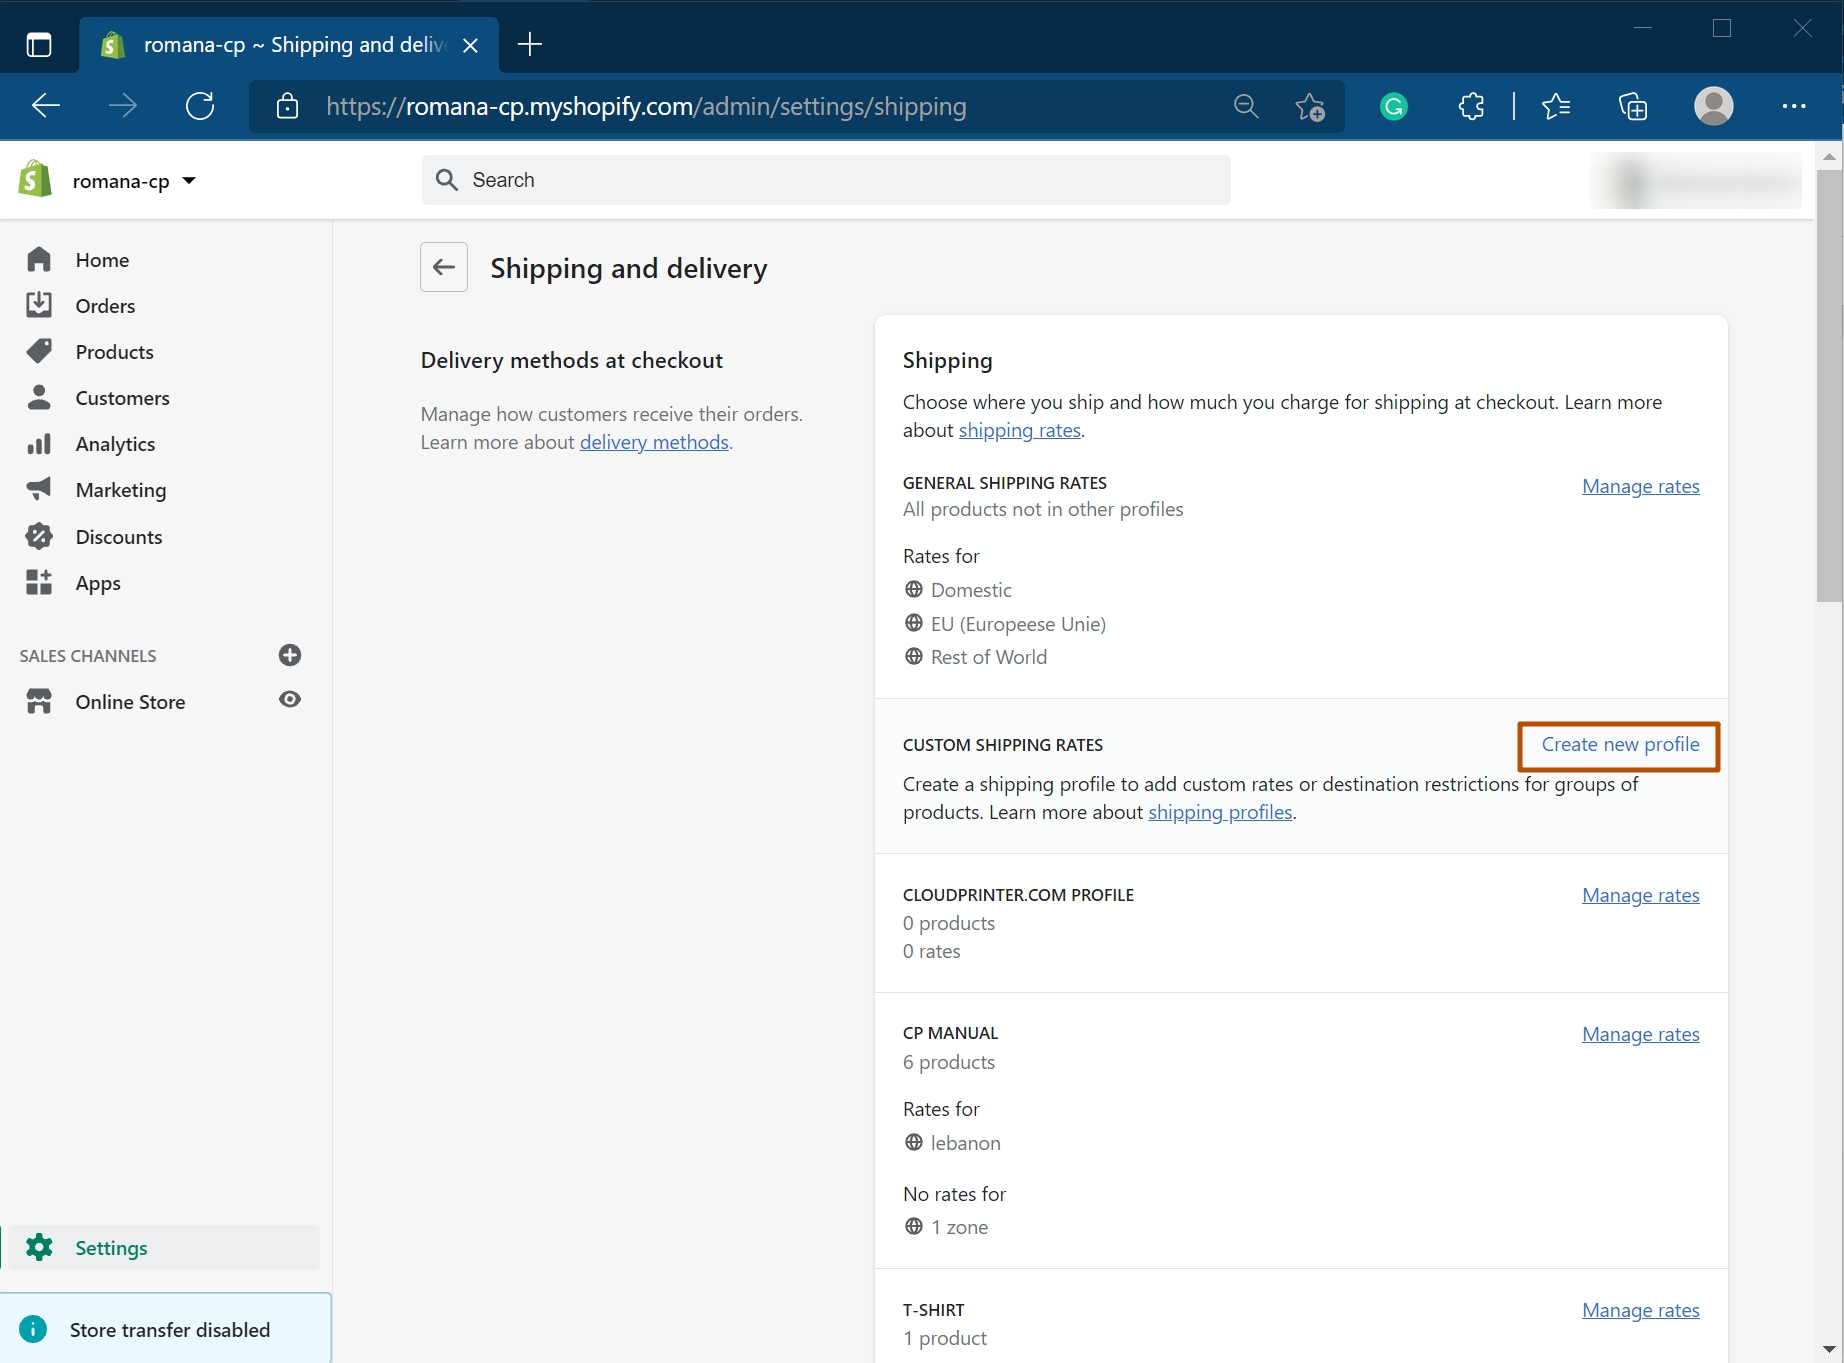Click the Apps grid icon
Viewport: 1844px width, 1363px height.
point(39,582)
